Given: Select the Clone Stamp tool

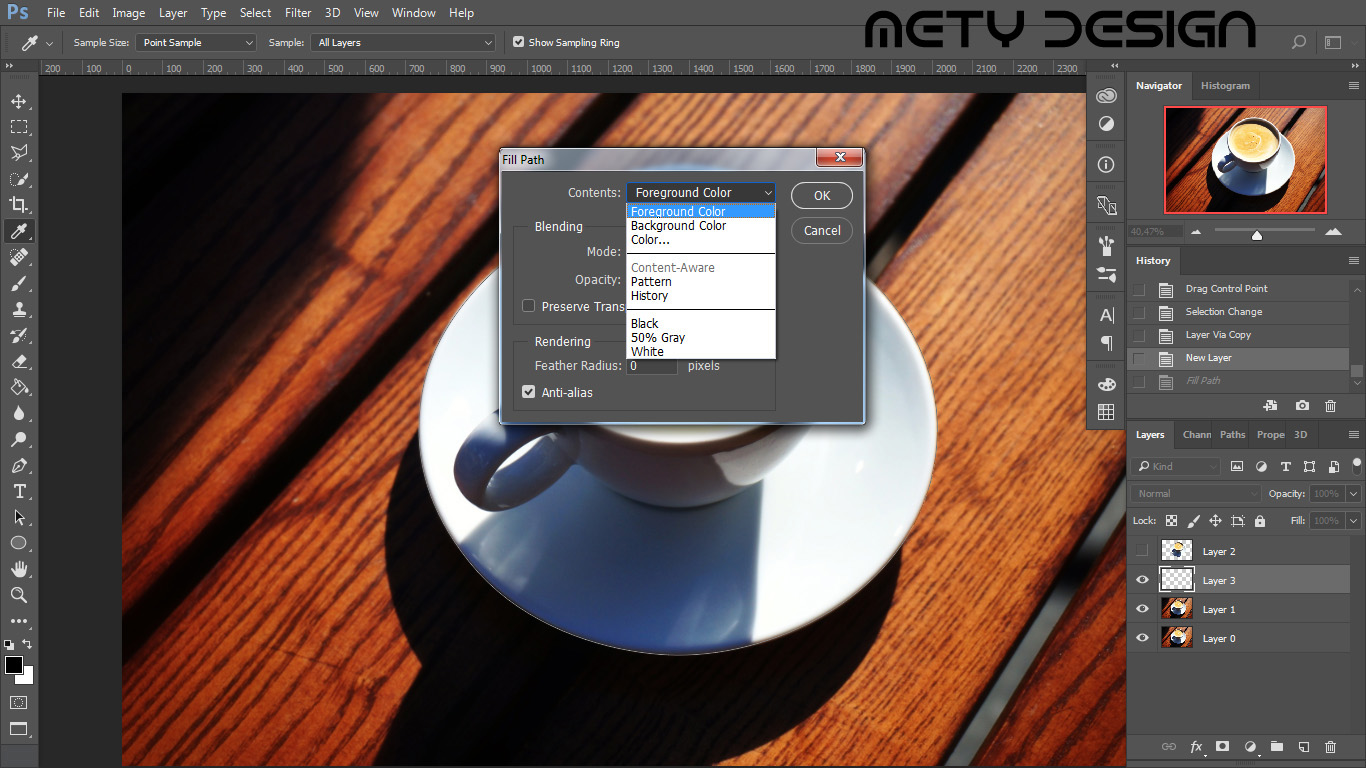Looking at the screenshot, I should click(18, 309).
